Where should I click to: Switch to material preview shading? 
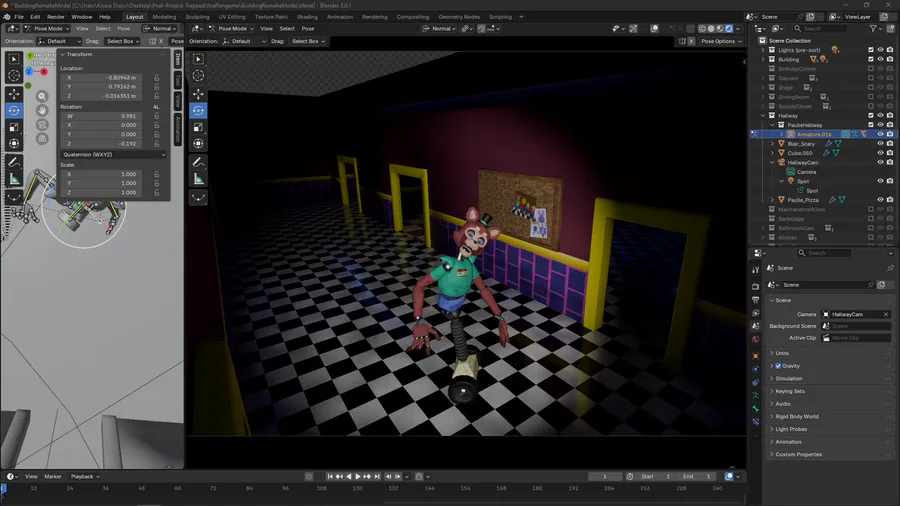[720, 28]
